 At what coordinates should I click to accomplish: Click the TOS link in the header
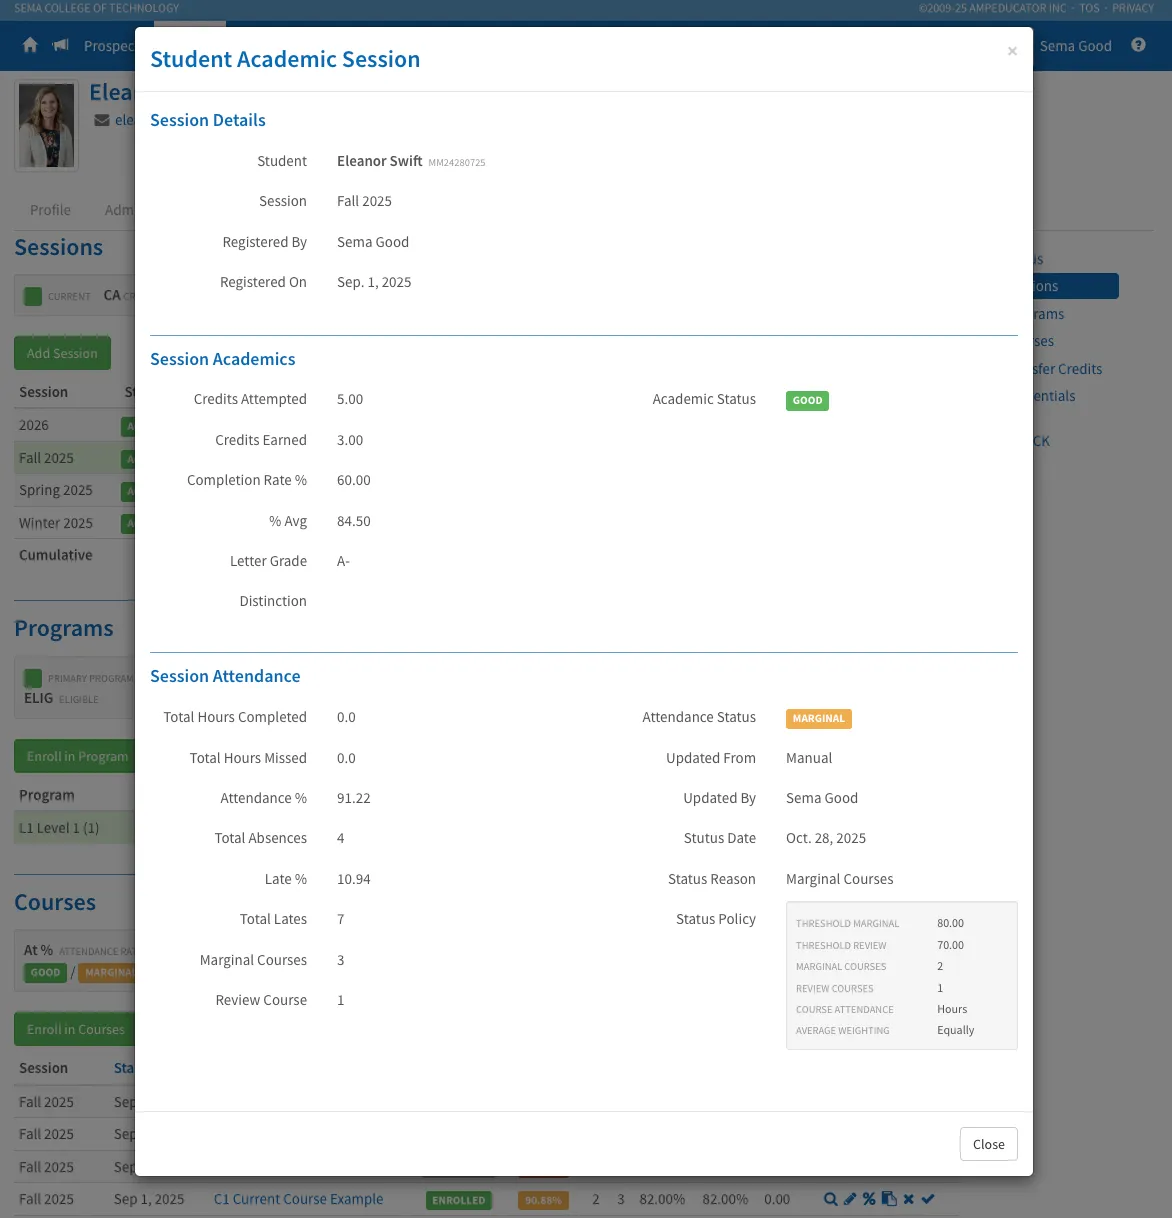[x=1089, y=8]
